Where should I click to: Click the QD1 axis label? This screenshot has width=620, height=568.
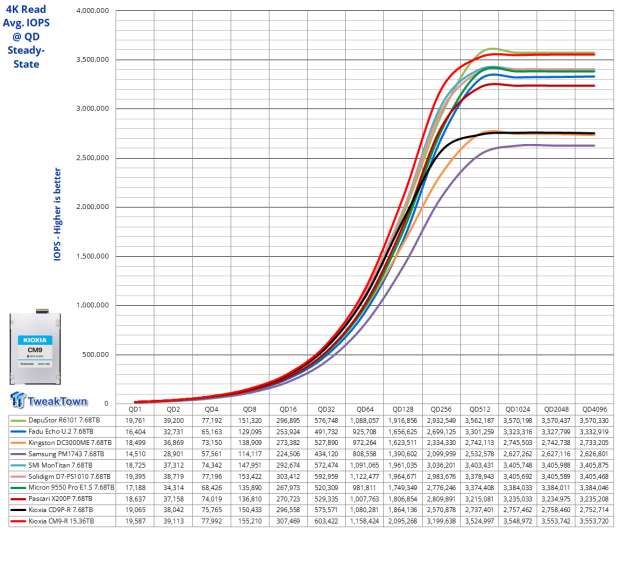click(x=135, y=409)
